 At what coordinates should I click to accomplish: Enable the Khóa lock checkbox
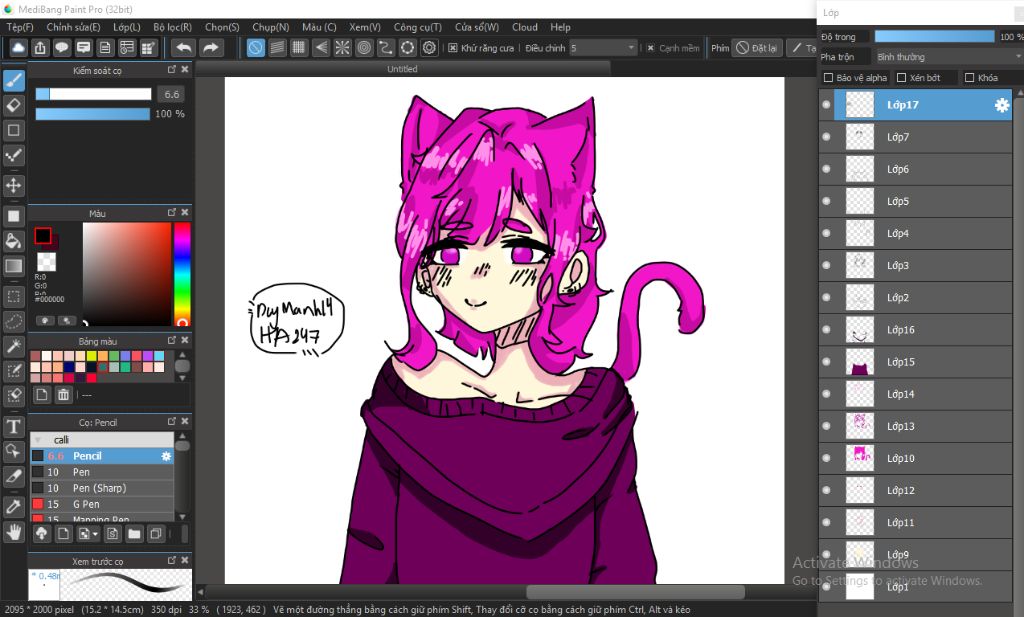(969, 78)
